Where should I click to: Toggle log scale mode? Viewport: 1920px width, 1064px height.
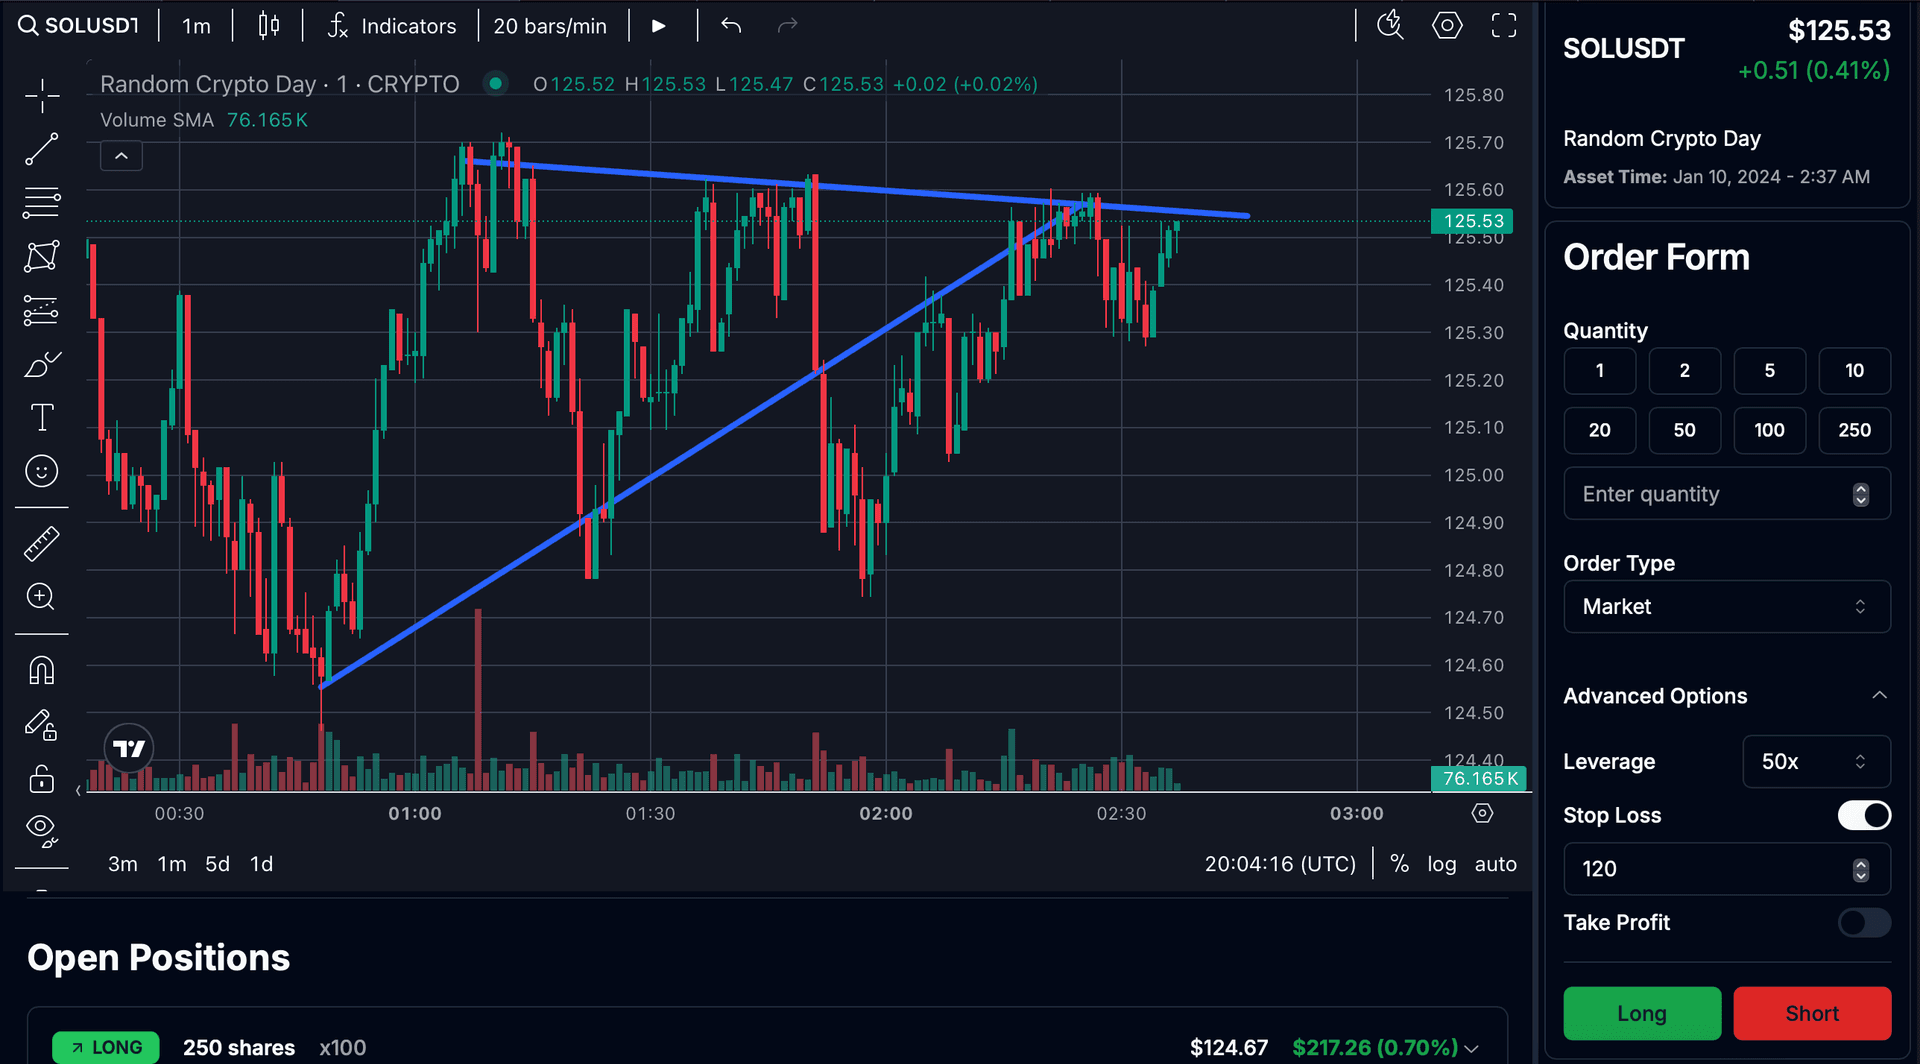pos(1441,864)
